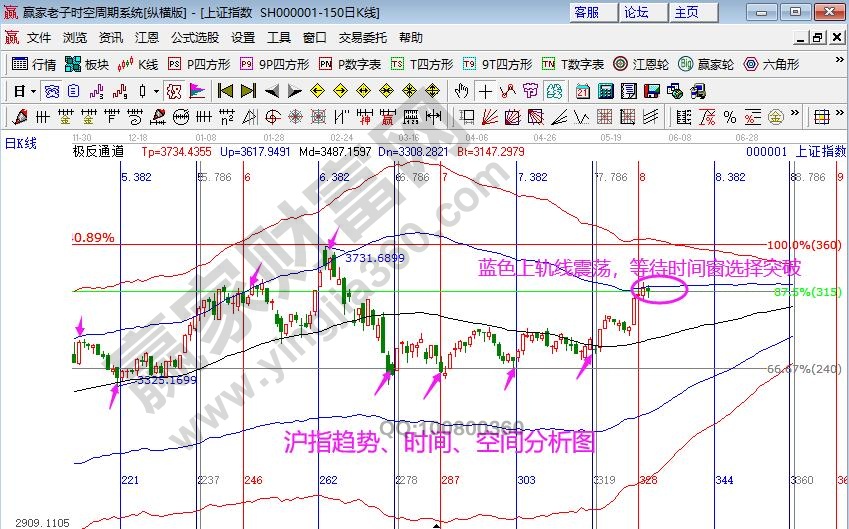Viewport: 849px width, 529px height.
Task: Open the 行情 market quotes view
Action: coord(33,64)
